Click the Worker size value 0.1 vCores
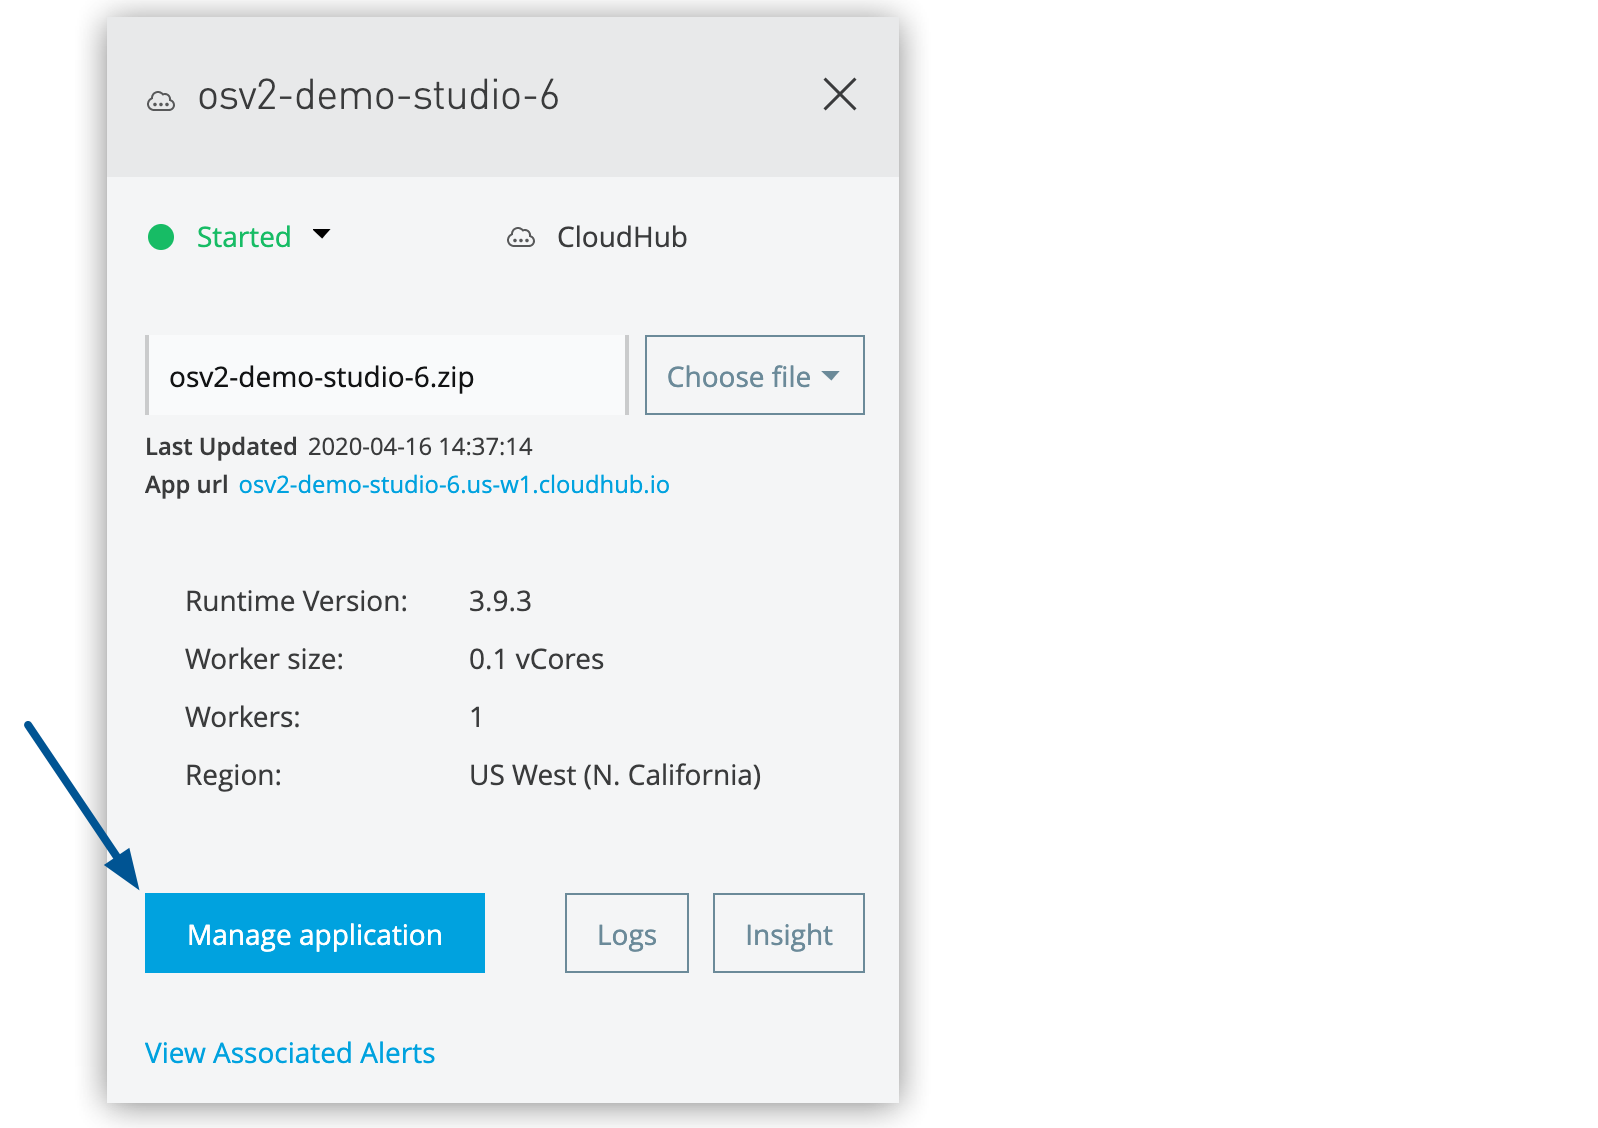1598x1128 pixels. pyautogui.click(x=536, y=659)
